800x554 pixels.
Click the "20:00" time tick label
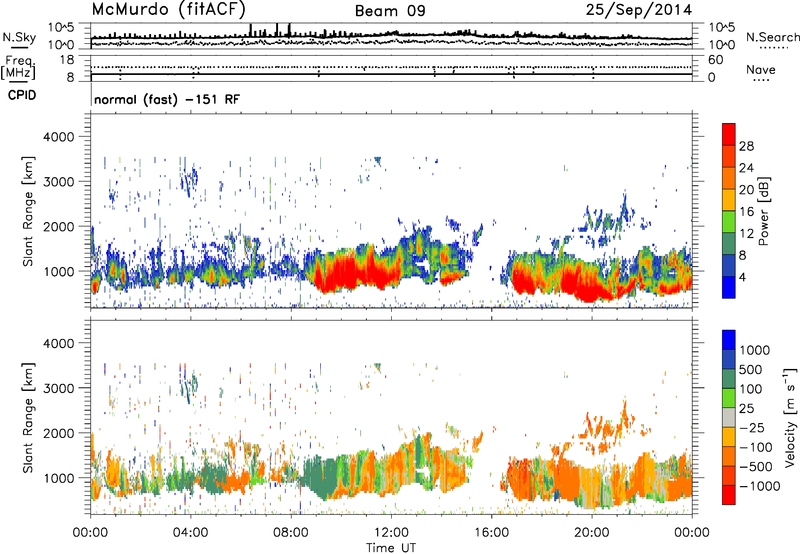592,533
